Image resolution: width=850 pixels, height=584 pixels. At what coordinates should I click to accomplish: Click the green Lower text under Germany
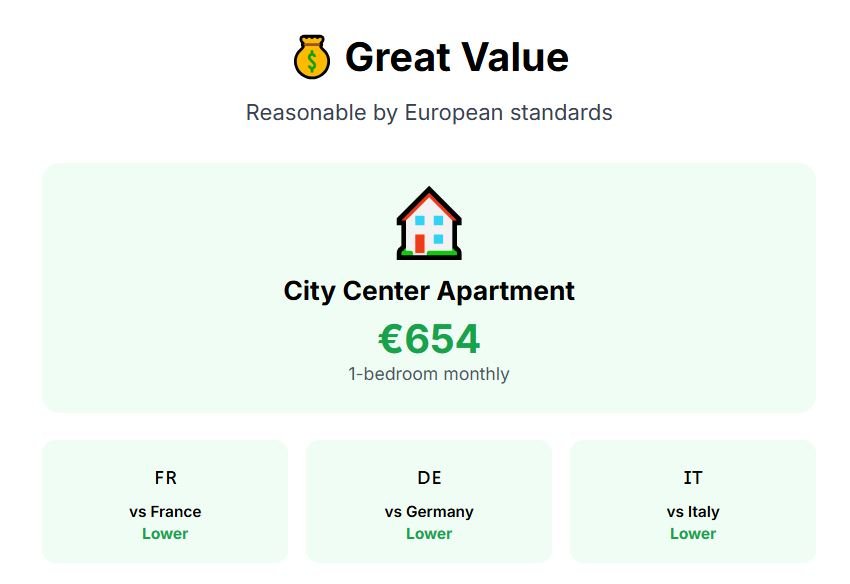429,533
